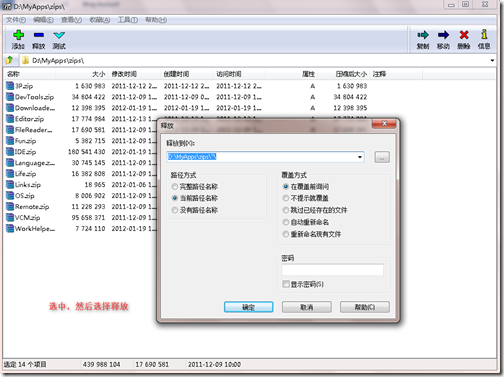504x377 pixels.
Task: Click the Remote.zip archive icon
Action: pyautogui.click(x=10, y=207)
